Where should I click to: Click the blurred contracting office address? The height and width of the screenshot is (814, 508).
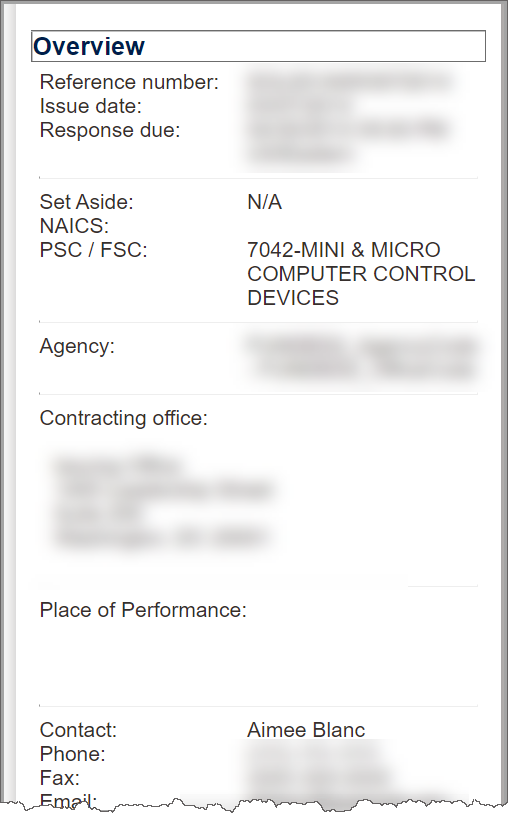click(x=163, y=502)
